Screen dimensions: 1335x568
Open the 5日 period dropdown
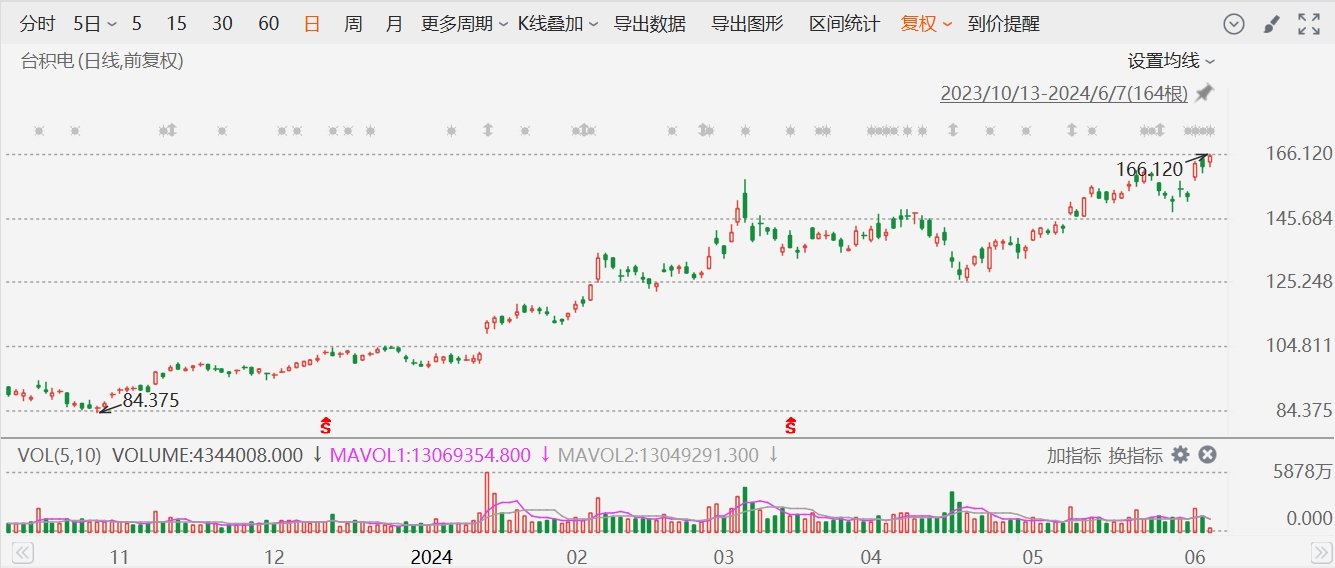click(95, 24)
